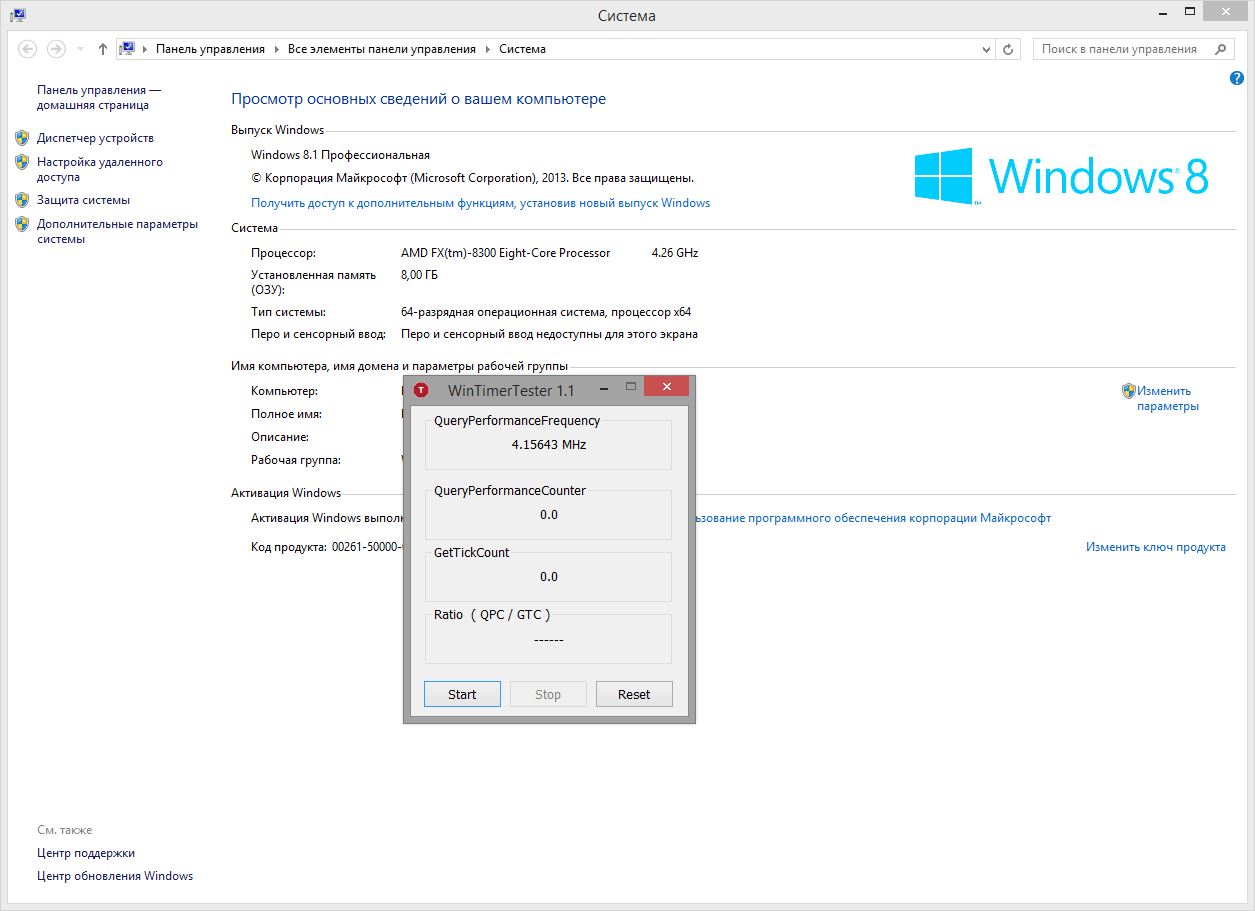This screenshot has width=1255, height=911.
Task: Click shield icon beside Дополнительные параметры системы
Action: (x=22, y=223)
